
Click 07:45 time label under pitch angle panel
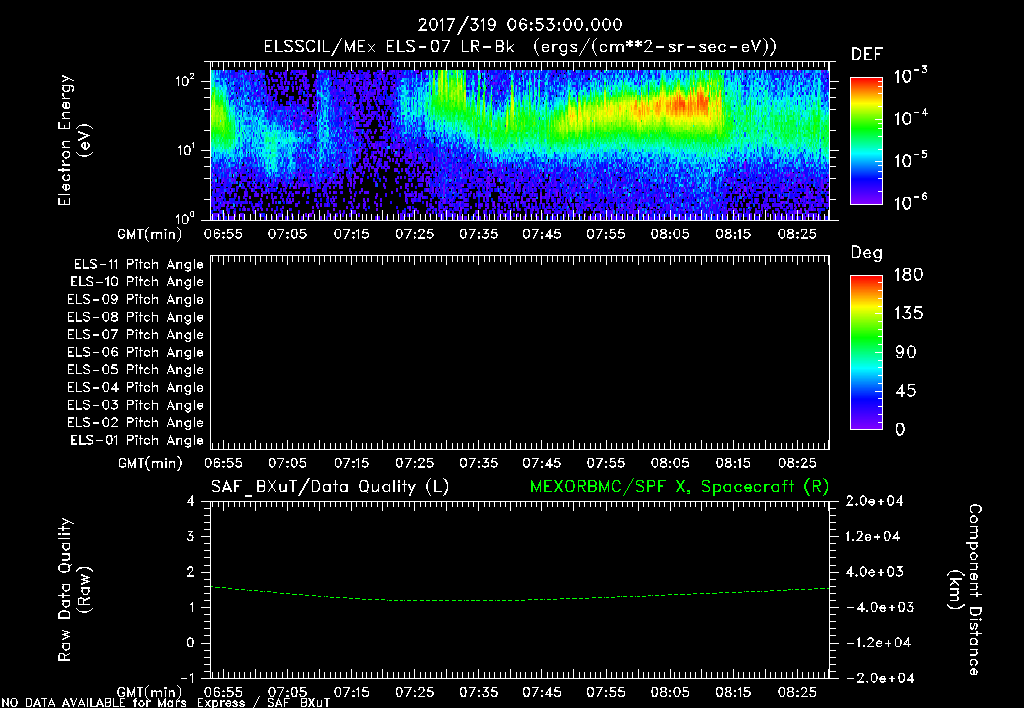(542, 463)
